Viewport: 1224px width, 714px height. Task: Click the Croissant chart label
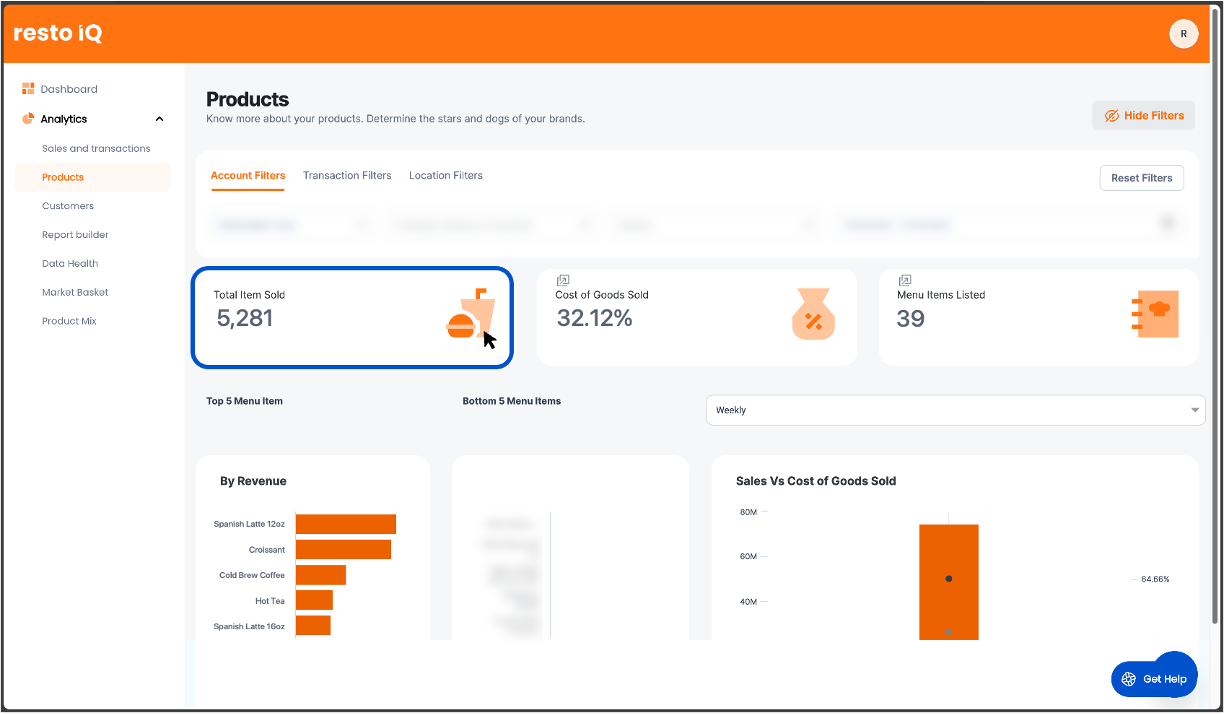[x=267, y=550]
